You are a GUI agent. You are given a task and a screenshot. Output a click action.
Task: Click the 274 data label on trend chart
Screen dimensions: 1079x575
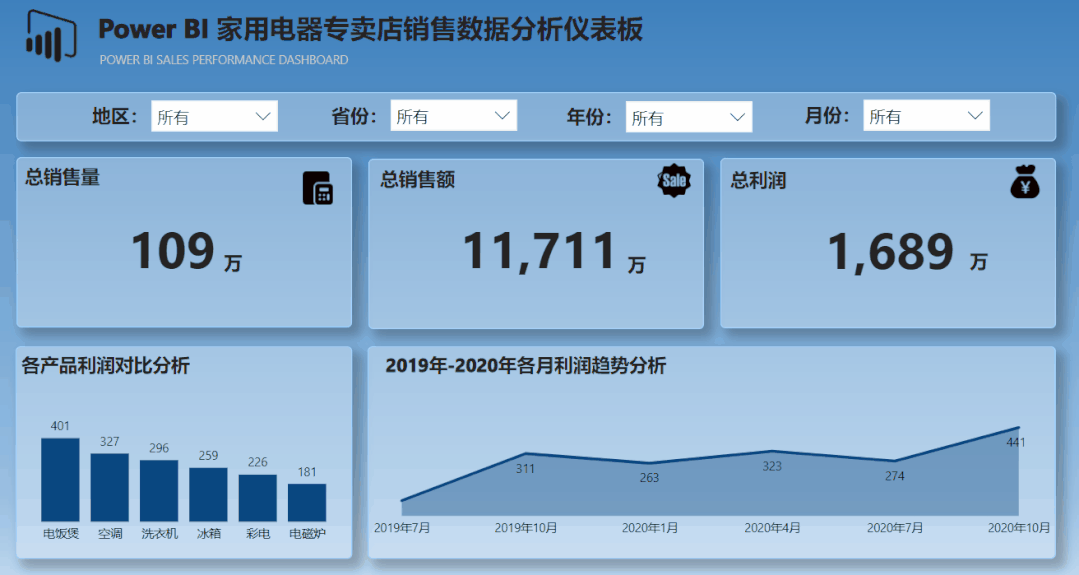895,476
